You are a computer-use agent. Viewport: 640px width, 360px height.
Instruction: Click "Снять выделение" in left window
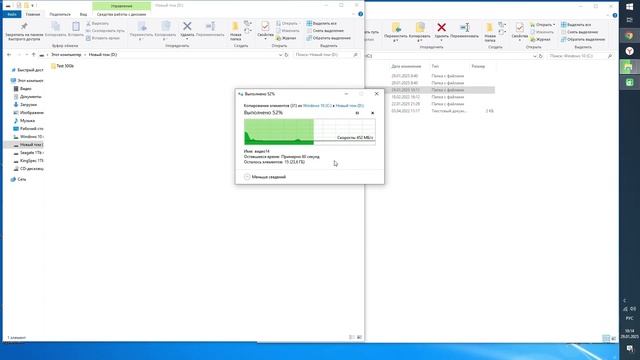(x=325, y=31)
